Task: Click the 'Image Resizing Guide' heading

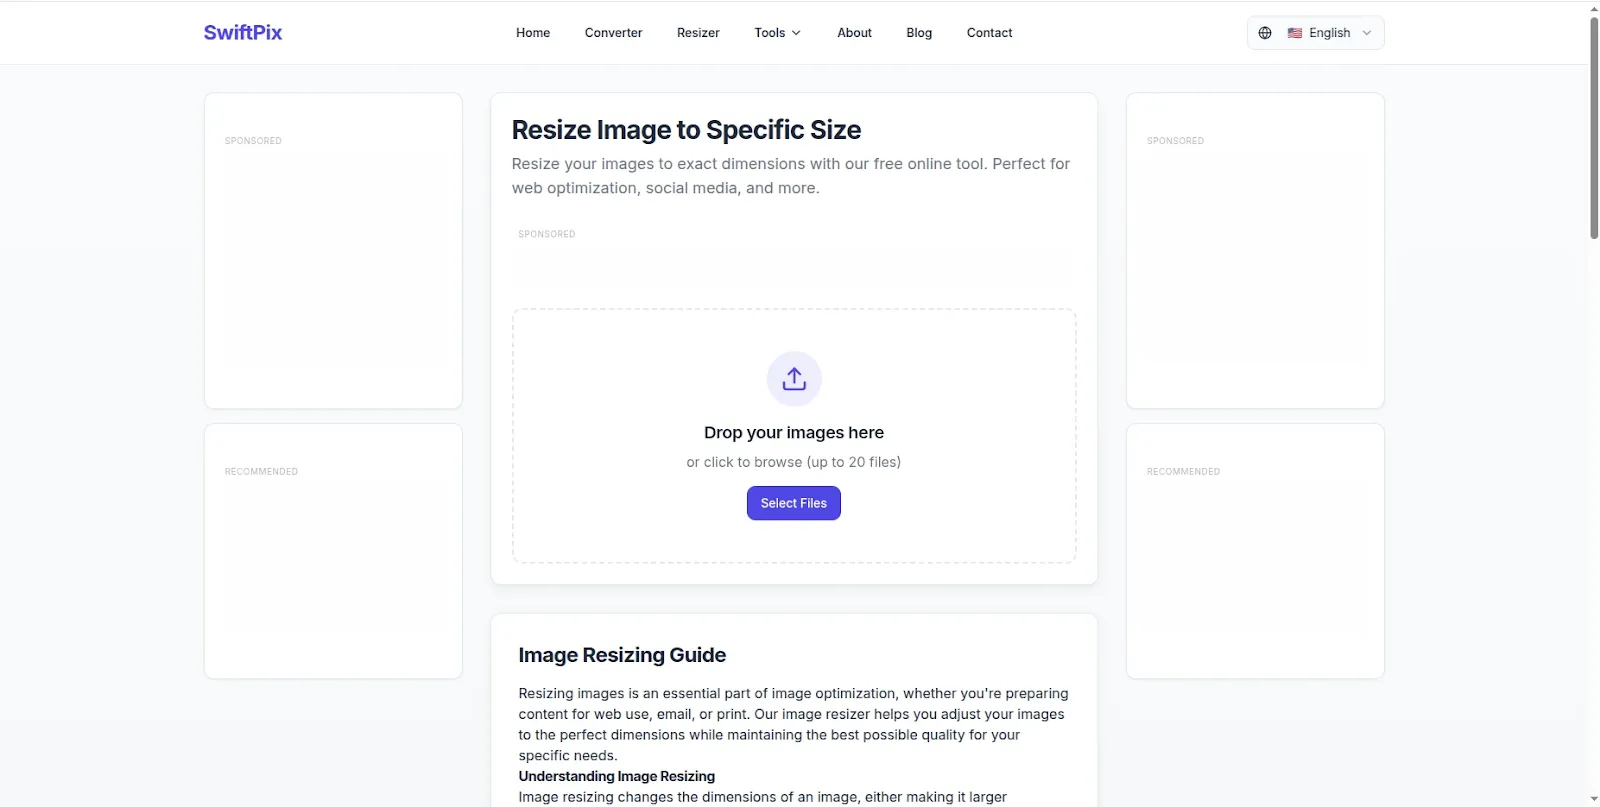Action: (x=622, y=655)
